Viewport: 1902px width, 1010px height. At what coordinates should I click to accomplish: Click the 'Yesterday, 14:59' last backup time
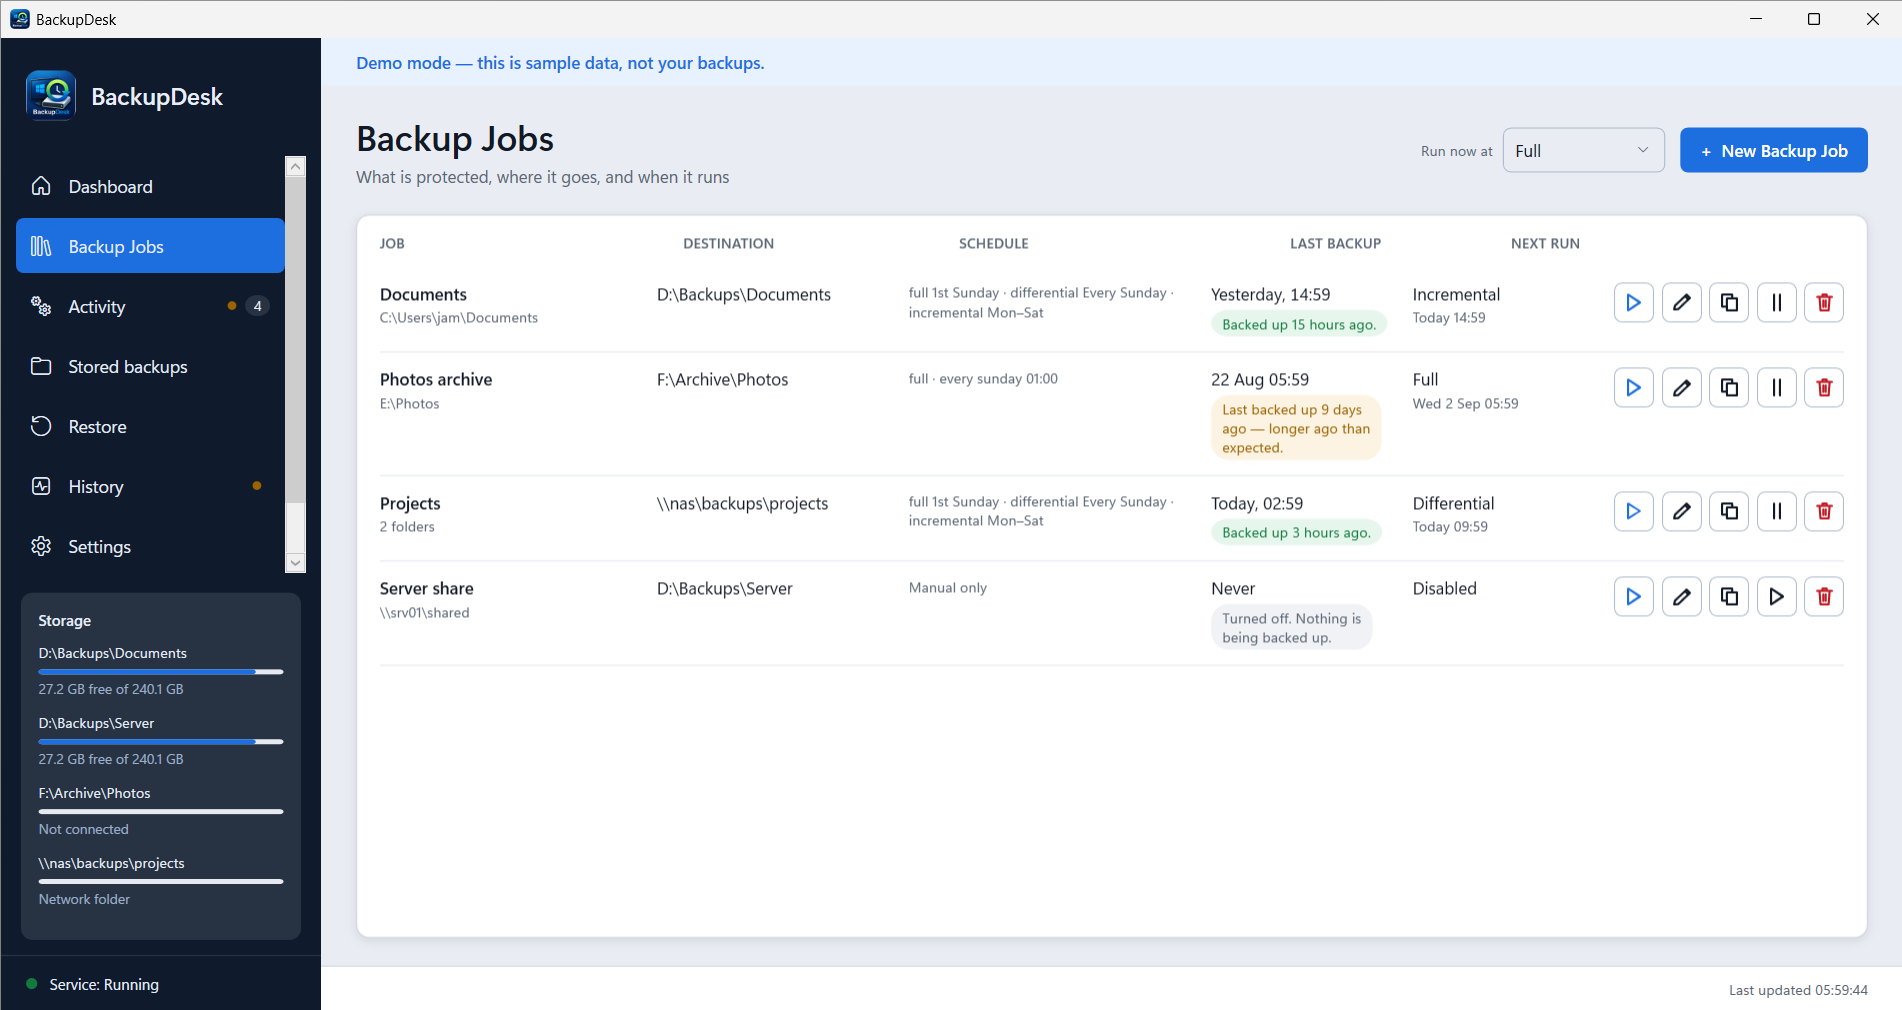(x=1270, y=294)
